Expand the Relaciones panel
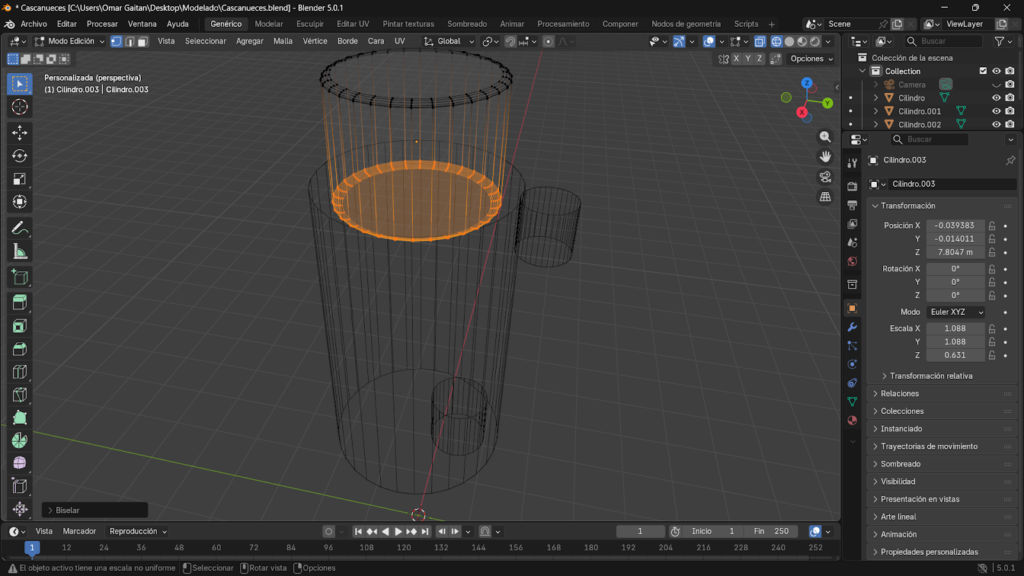This screenshot has width=1024, height=576. [900, 394]
